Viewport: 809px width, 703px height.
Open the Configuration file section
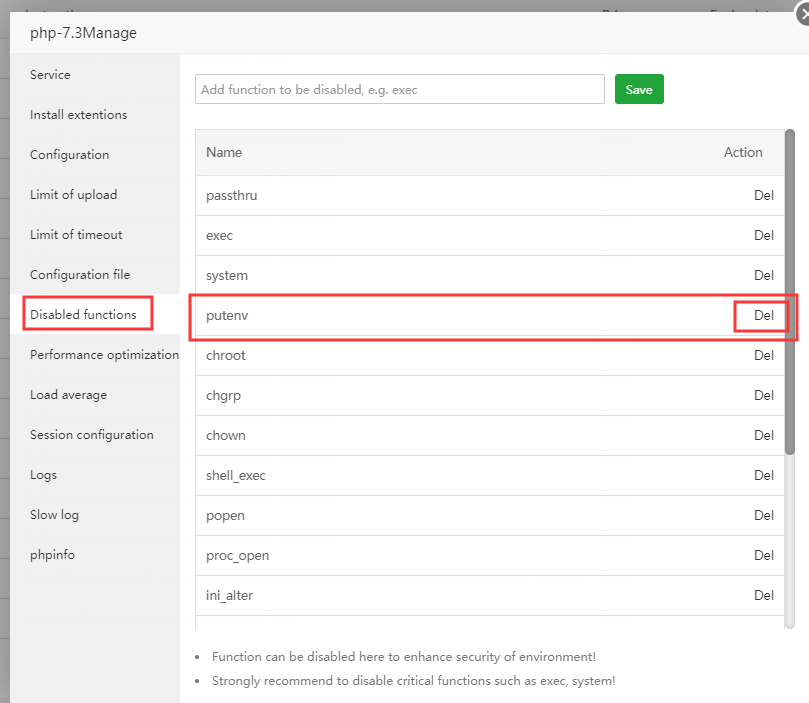click(80, 275)
